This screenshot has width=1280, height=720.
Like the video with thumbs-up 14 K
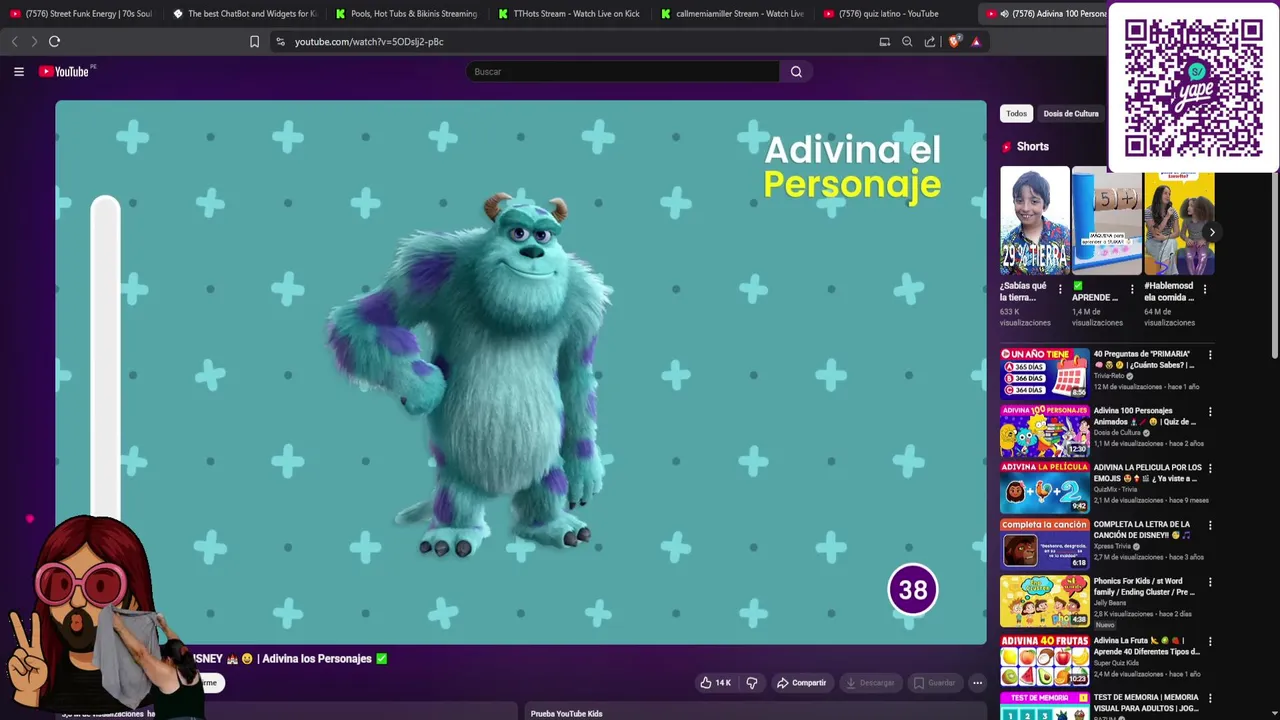[715, 683]
